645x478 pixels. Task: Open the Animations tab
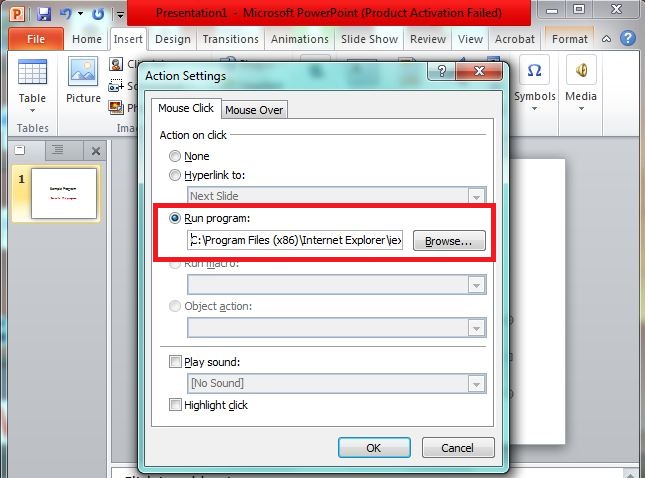[299, 39]
